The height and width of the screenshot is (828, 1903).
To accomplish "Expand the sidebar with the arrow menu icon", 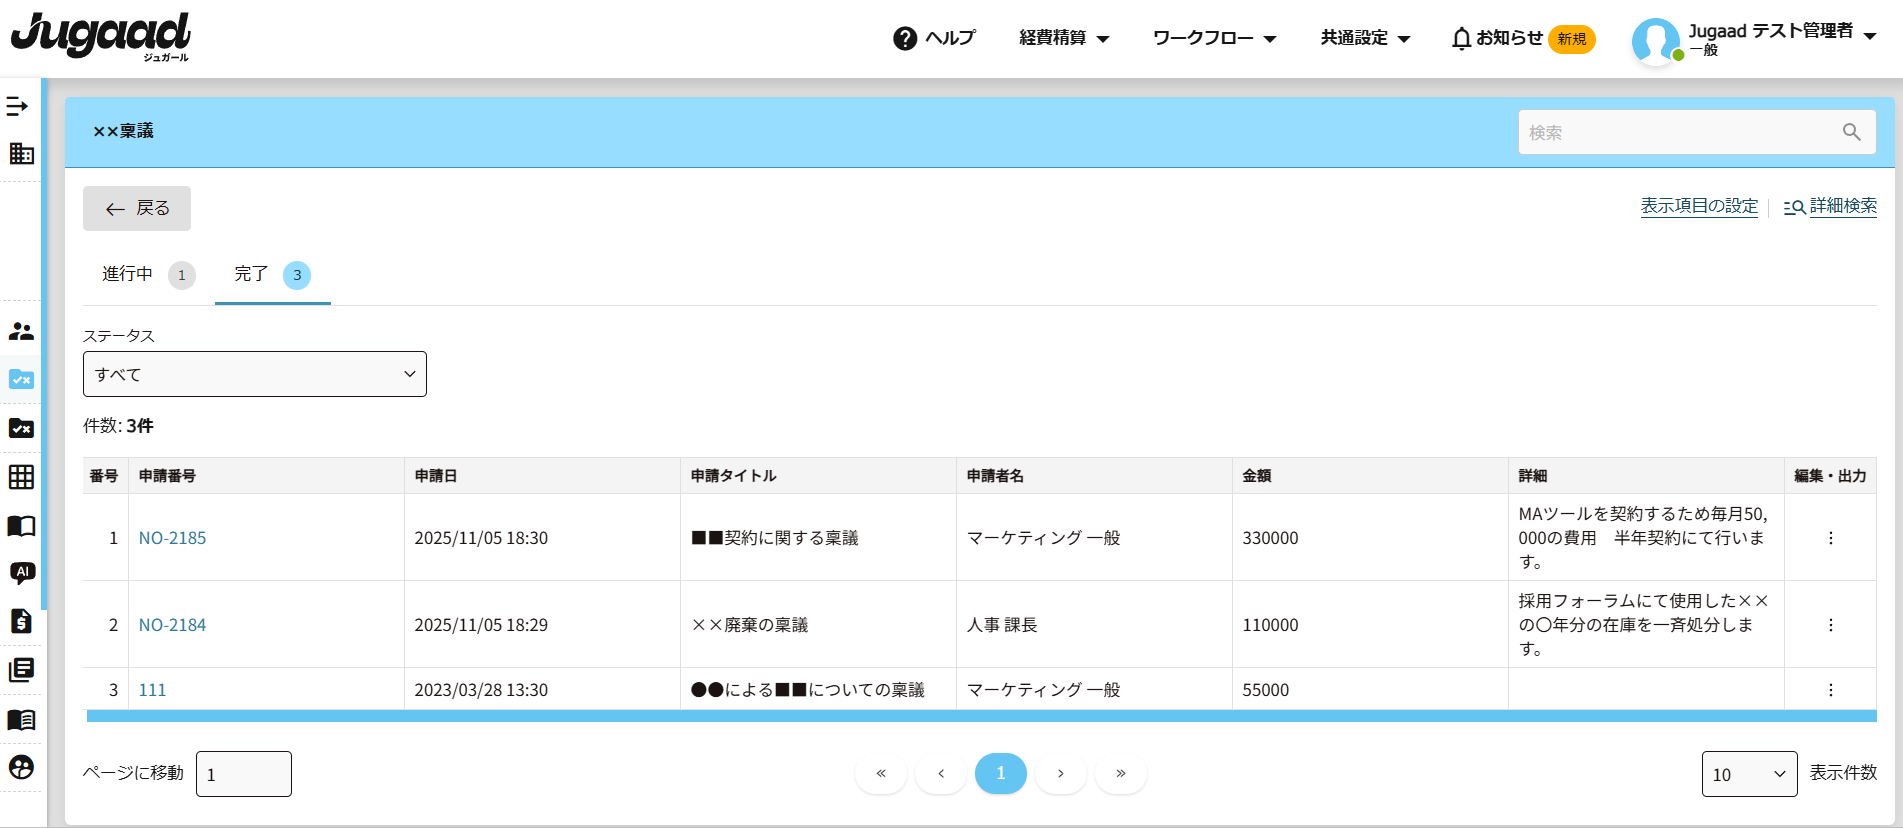I will point(17,106).
